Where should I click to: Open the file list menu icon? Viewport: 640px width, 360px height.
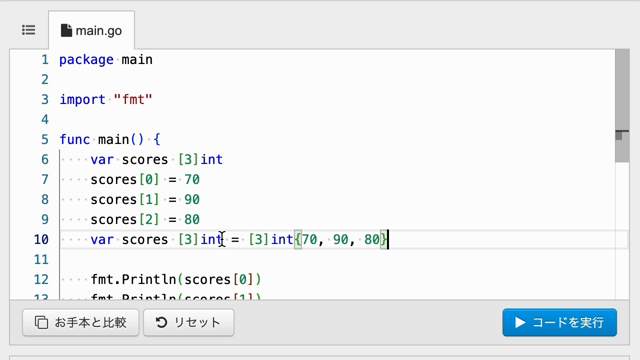29,30
